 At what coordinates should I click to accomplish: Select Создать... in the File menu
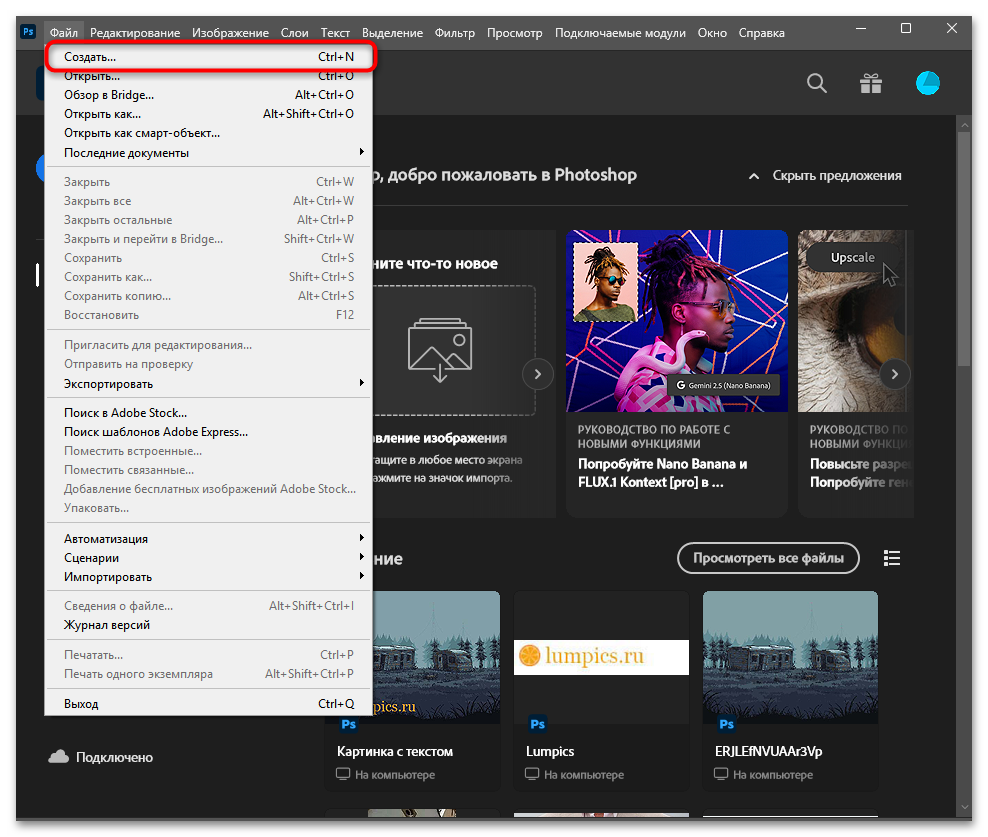coord(209,57)
